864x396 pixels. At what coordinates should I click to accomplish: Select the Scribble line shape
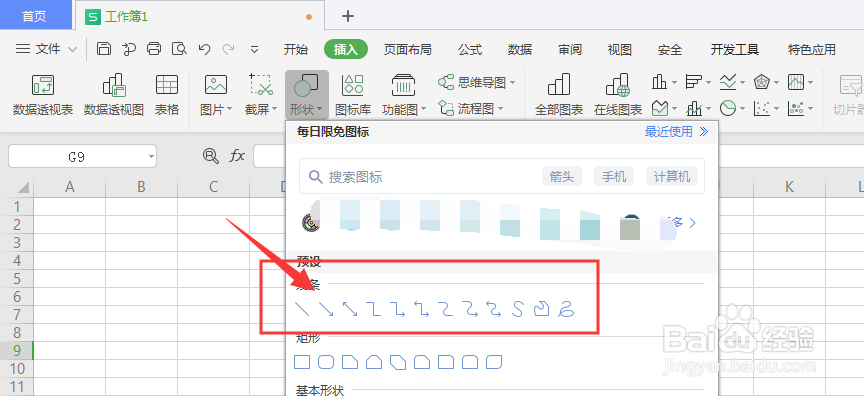point(566,309)
